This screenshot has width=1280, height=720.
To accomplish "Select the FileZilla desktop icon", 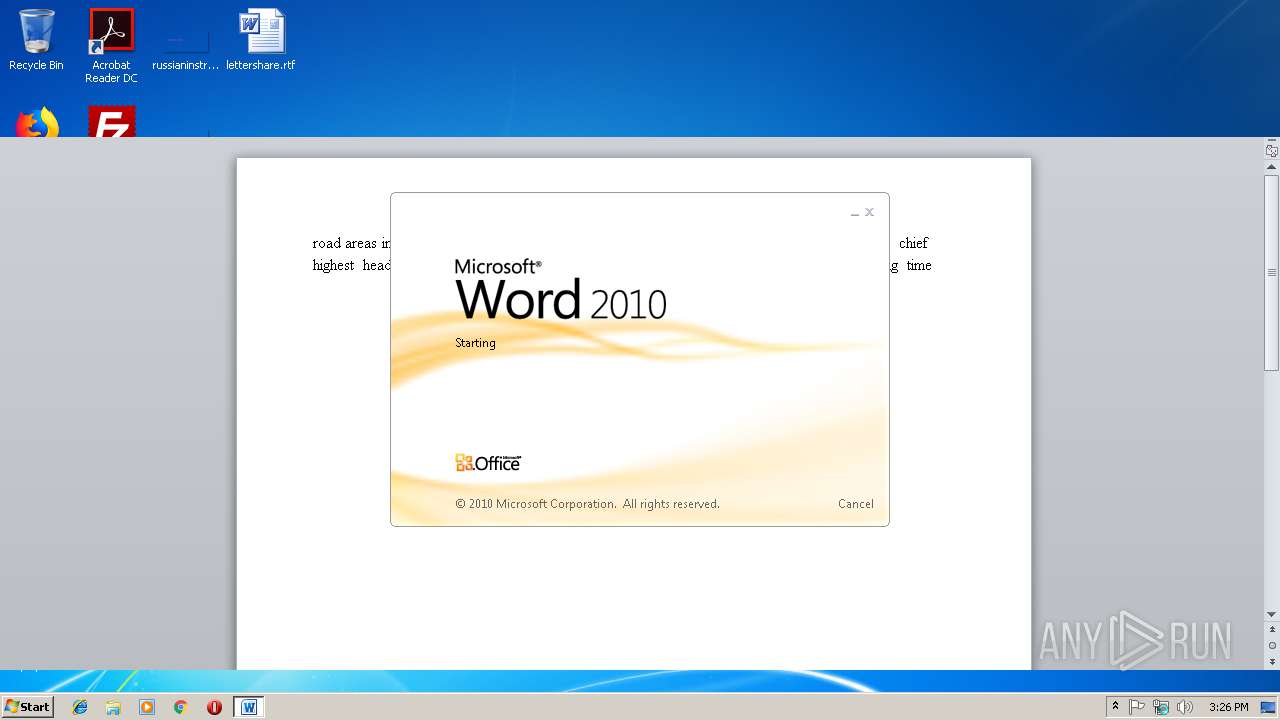I will pyautogui.click(x=111, y=121).
